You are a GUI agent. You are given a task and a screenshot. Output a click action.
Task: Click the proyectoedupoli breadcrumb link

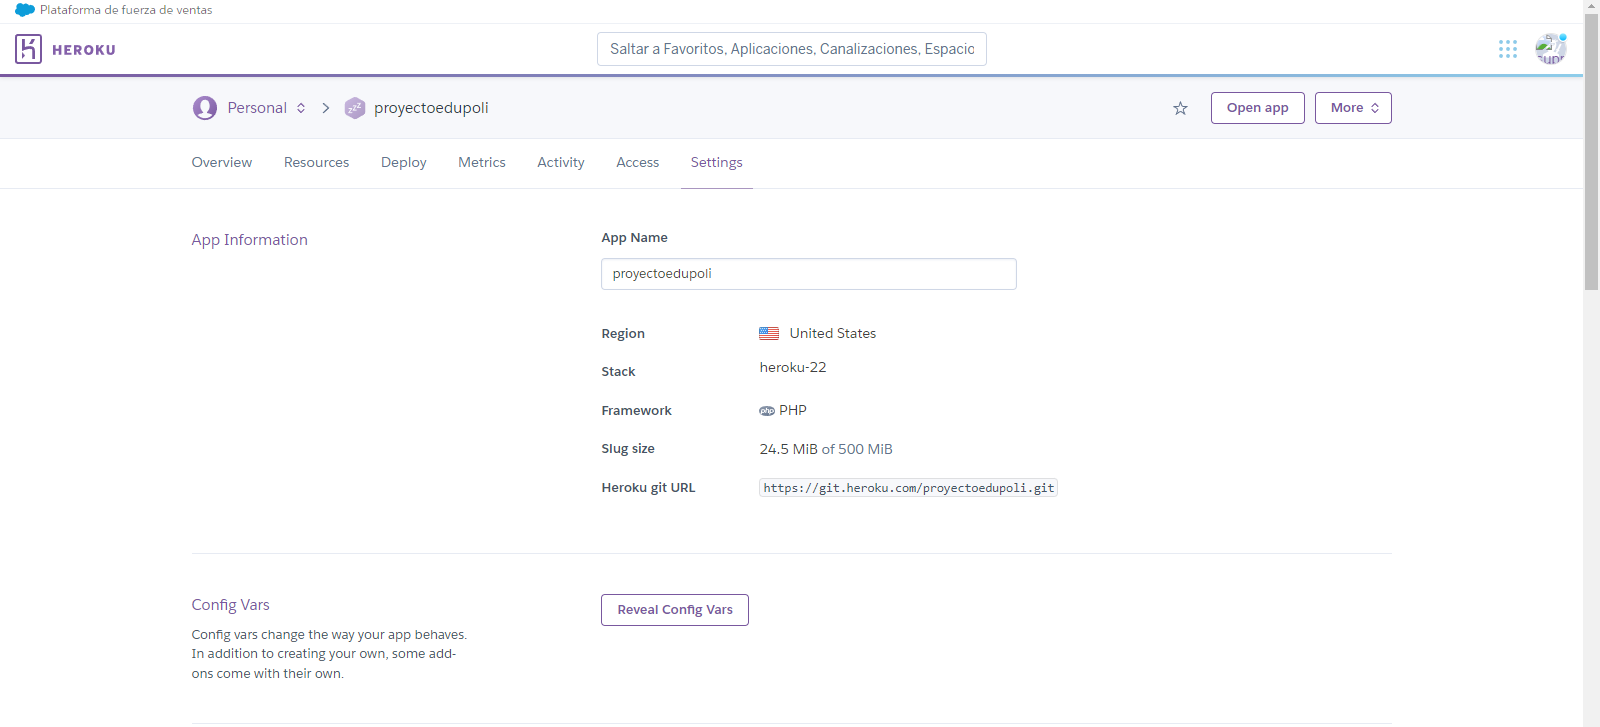[x=431, y=108]
